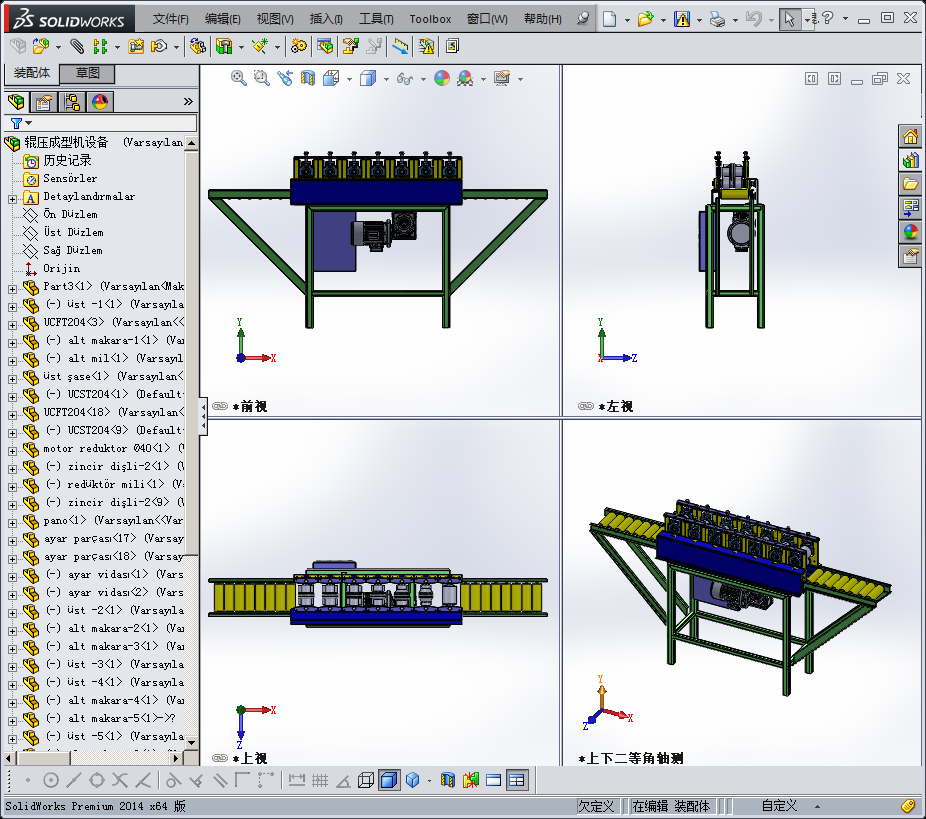
Task: Select the Ön Düzlem plane item
Action: pyautogui.click(x=70, y=214)
